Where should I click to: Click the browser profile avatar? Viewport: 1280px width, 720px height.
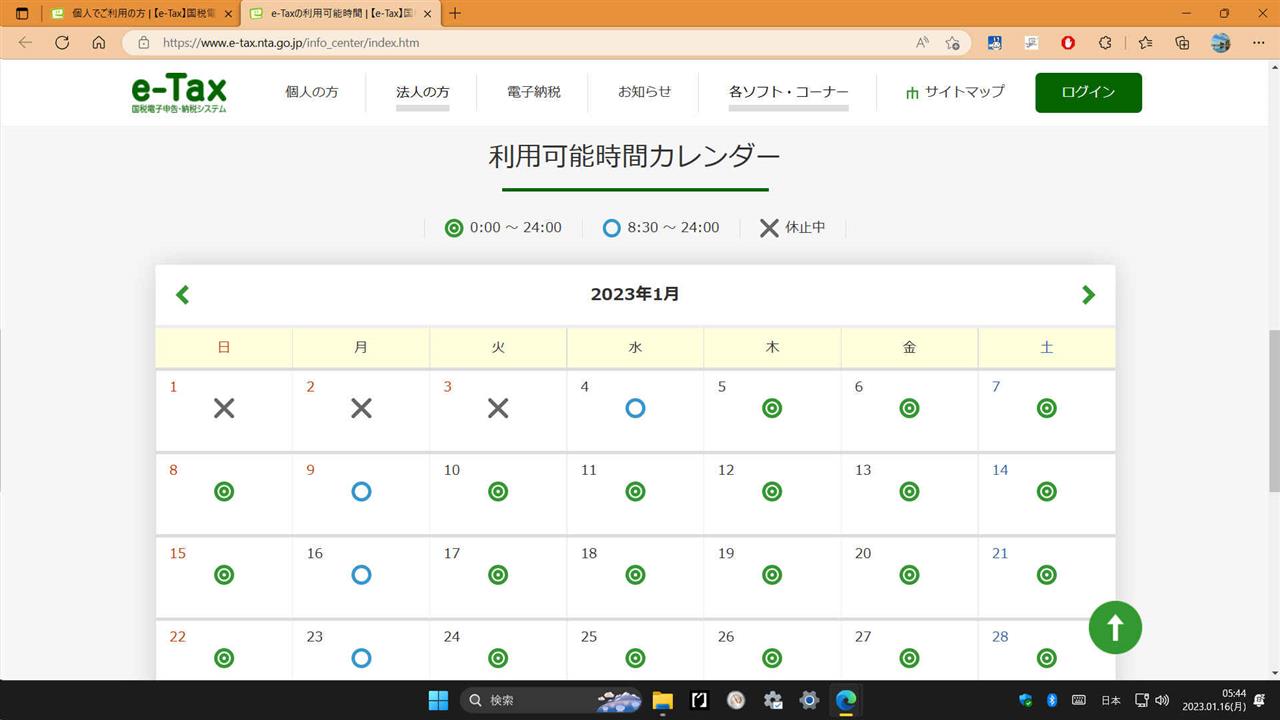click(1220, 43)
